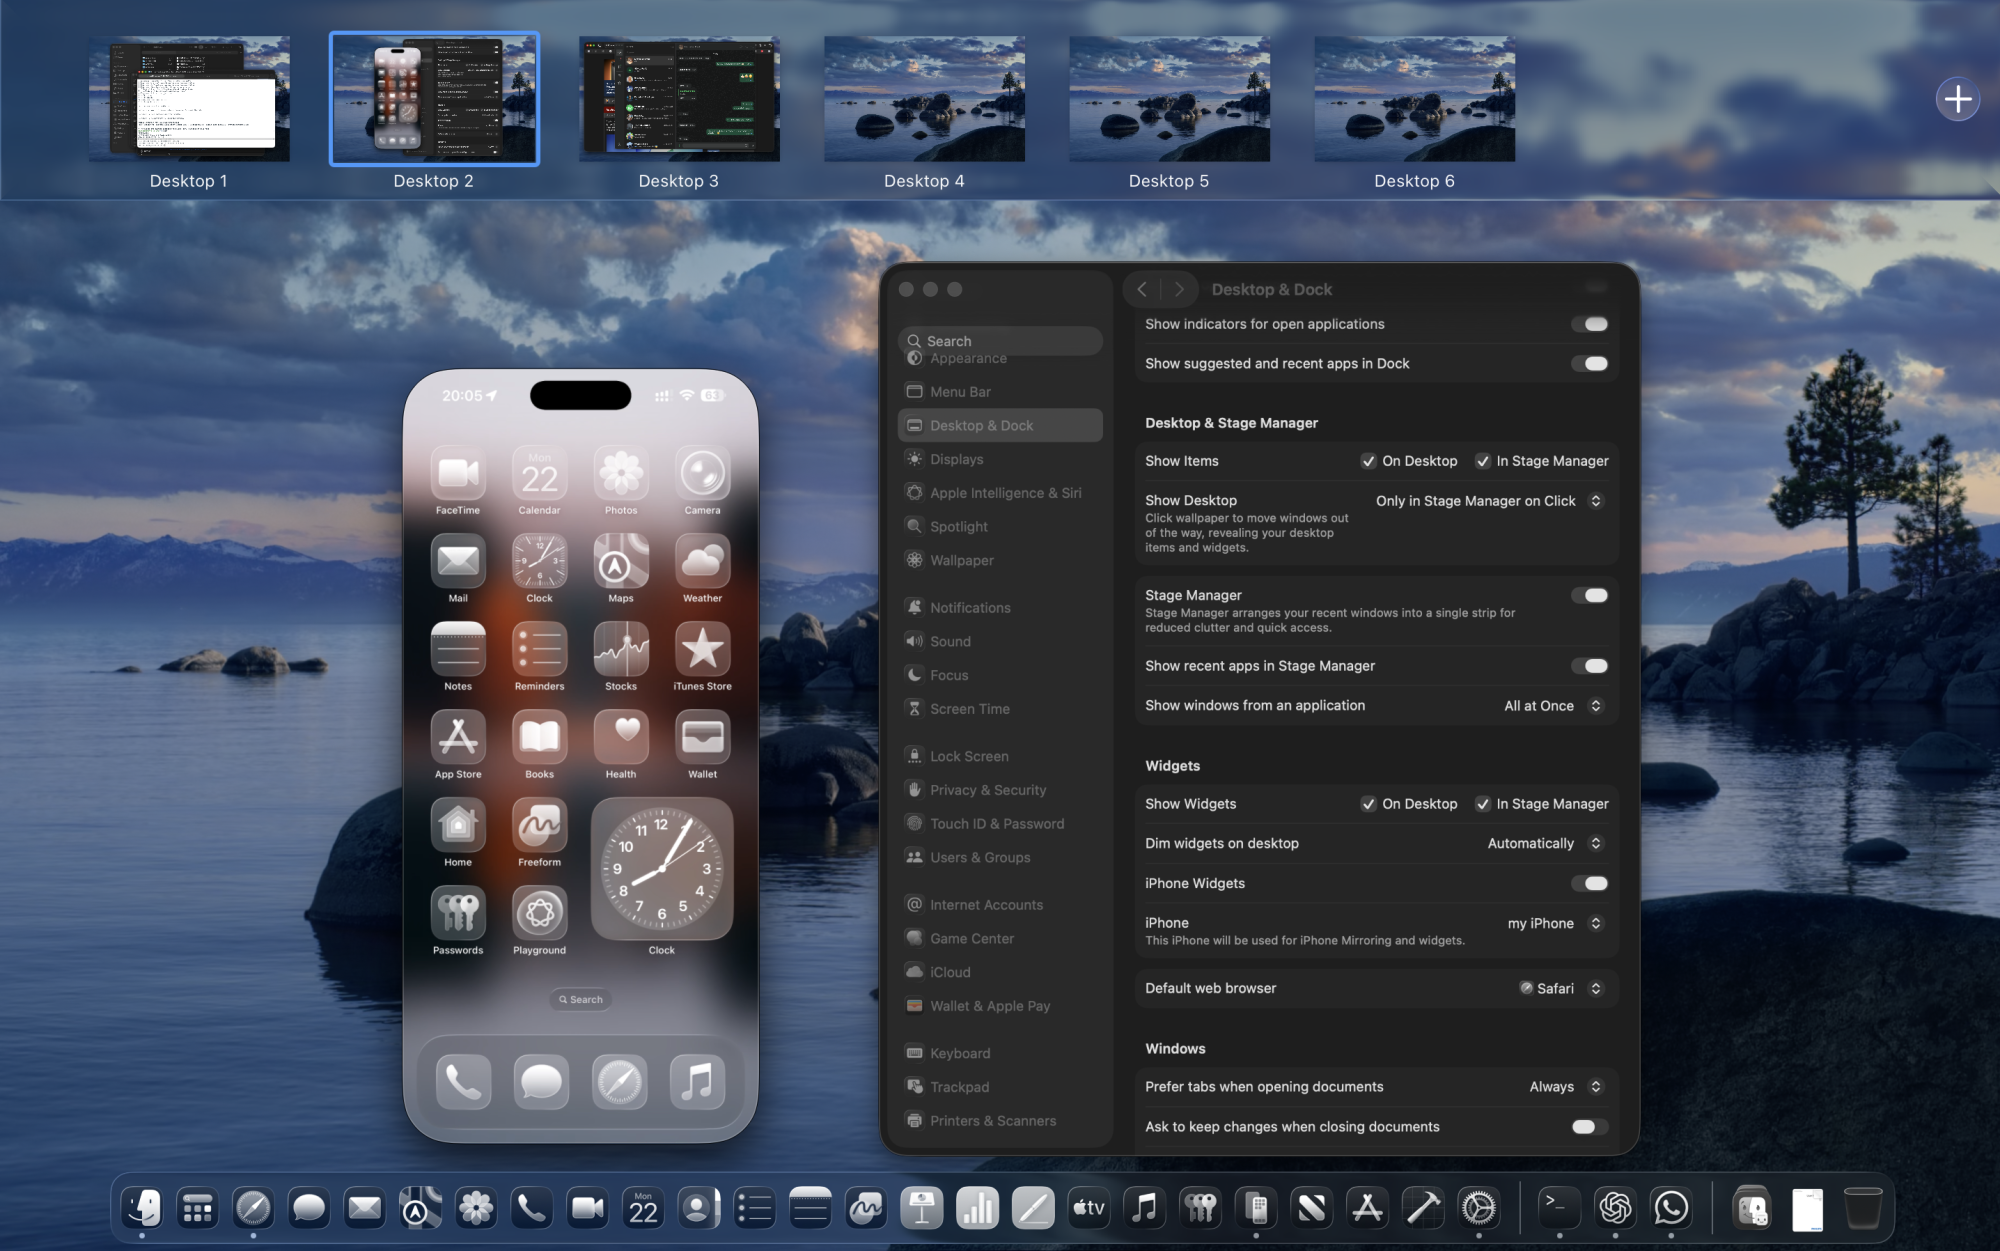Open the Trash in the Dock
The image size is (2000, 1251).
click(x=1863, y=1209)
